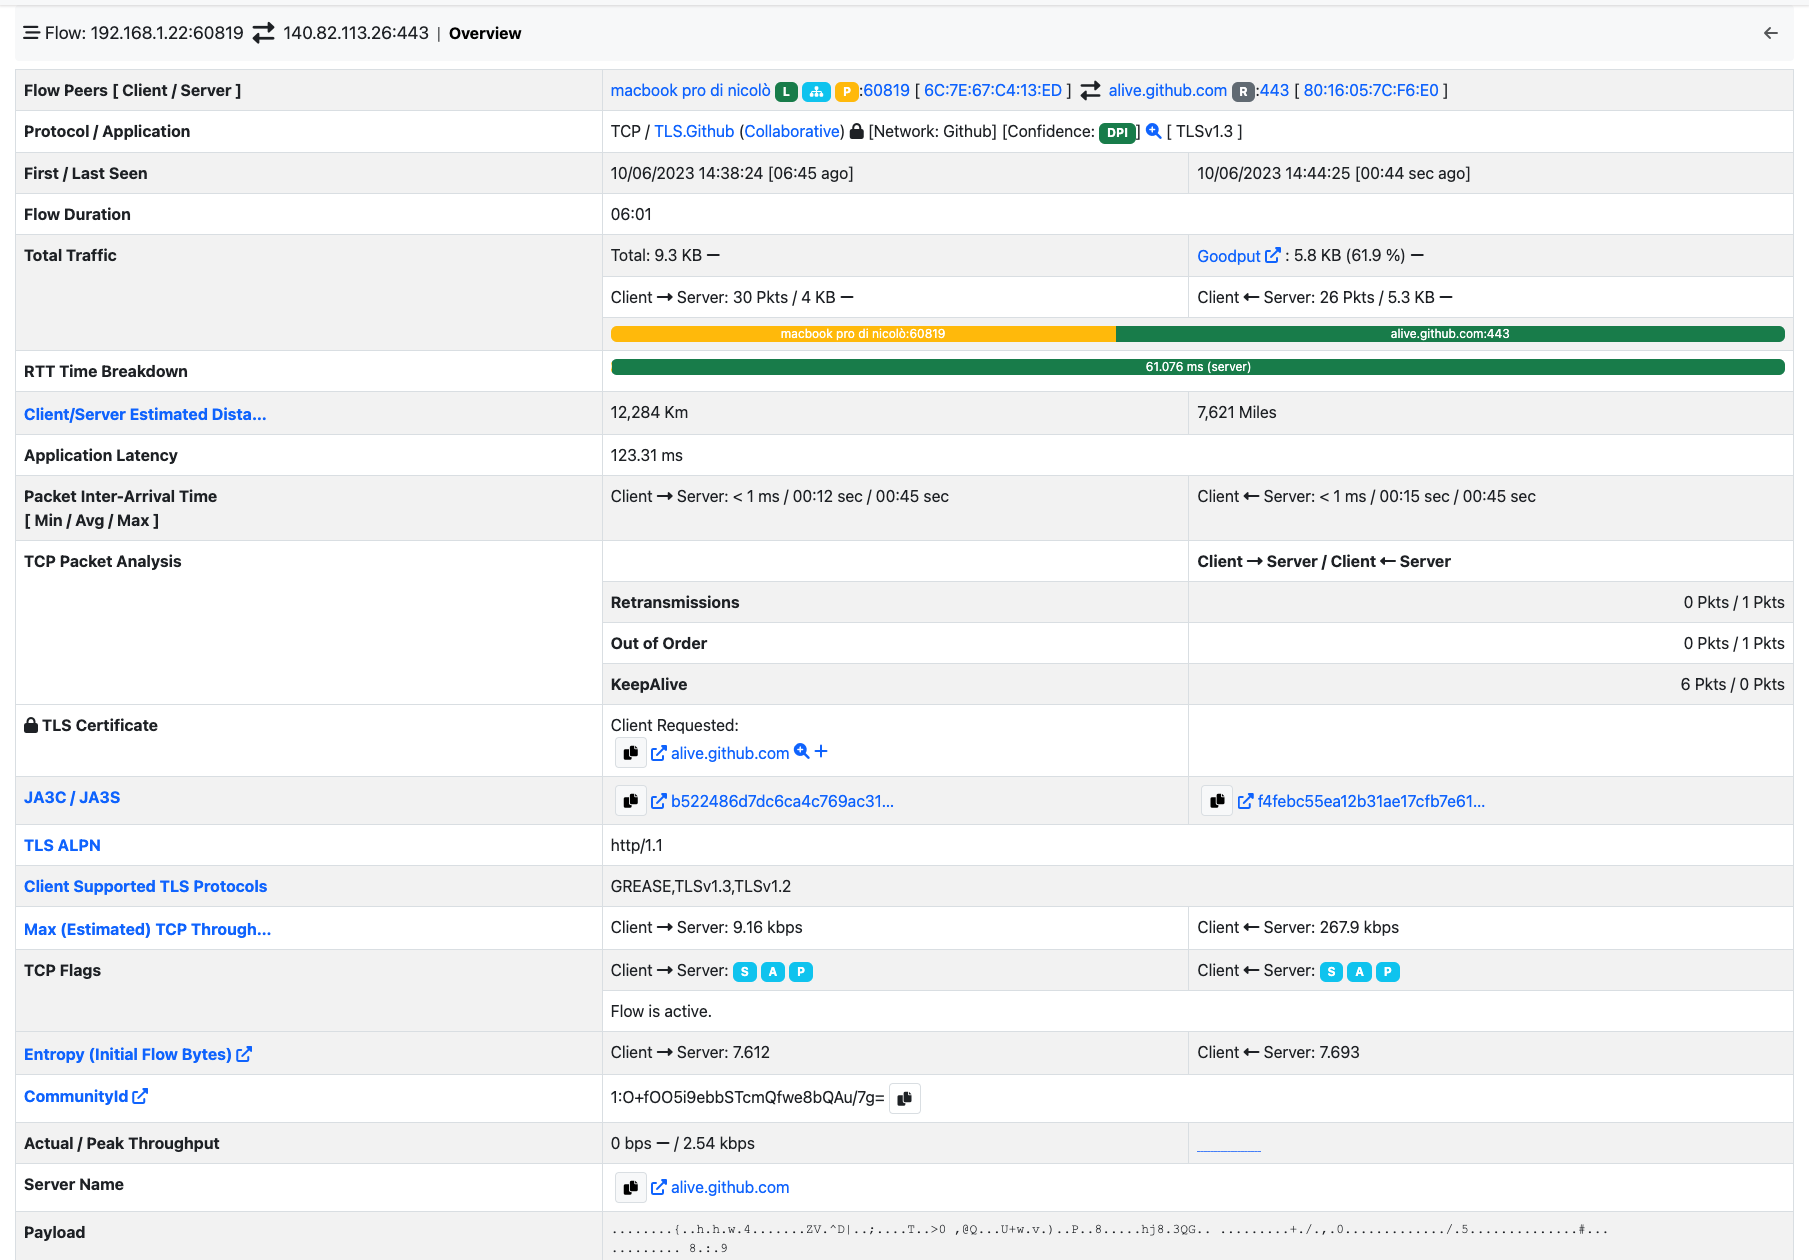This screenshot has height=1260, width=1809.
Task: Open the server port 443 link
Action: coord(1274,90)
